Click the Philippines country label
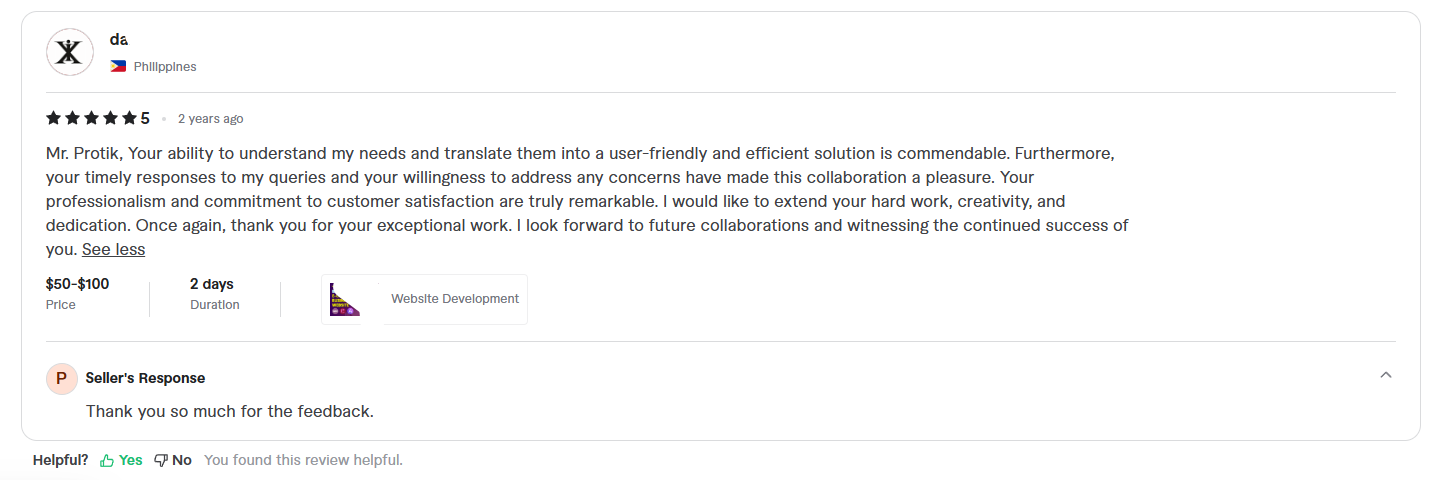 pos(165,67)
